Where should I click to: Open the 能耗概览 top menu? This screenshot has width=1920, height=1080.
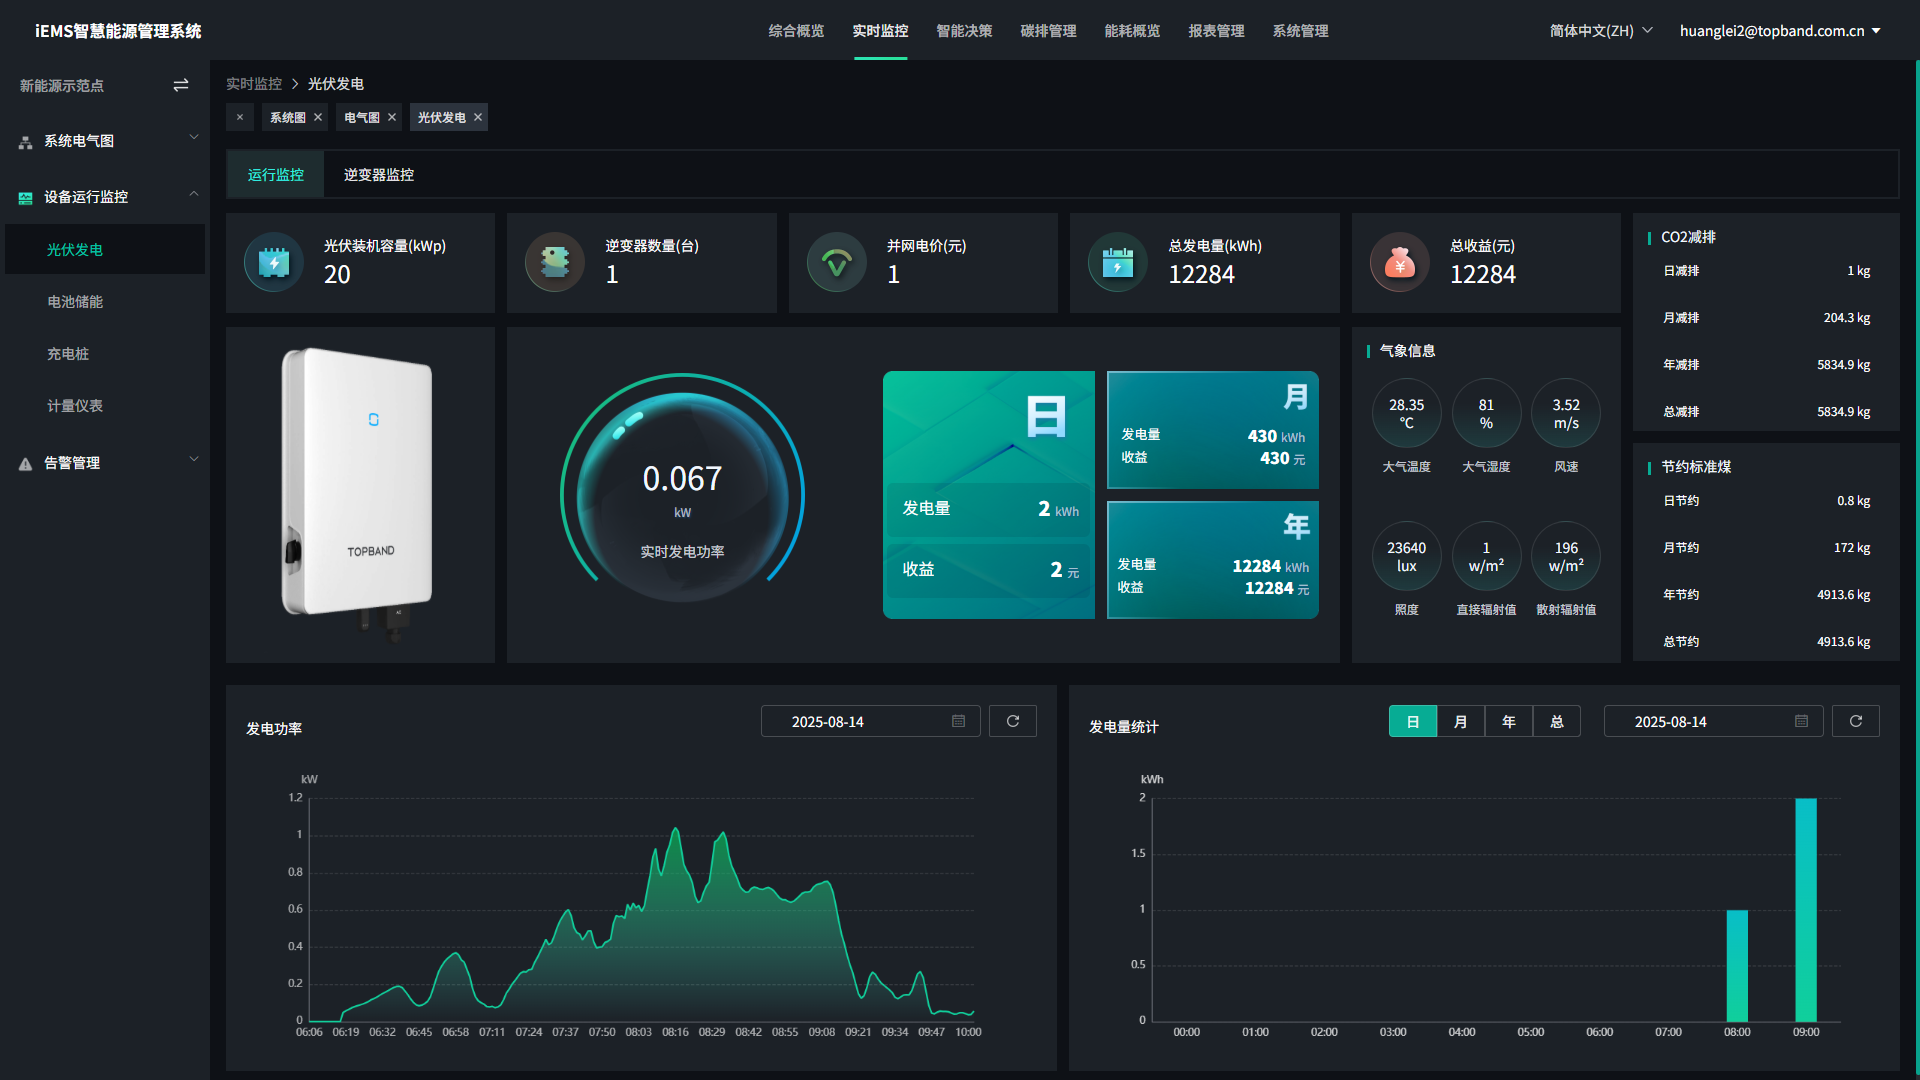(x=1132, y=31)
